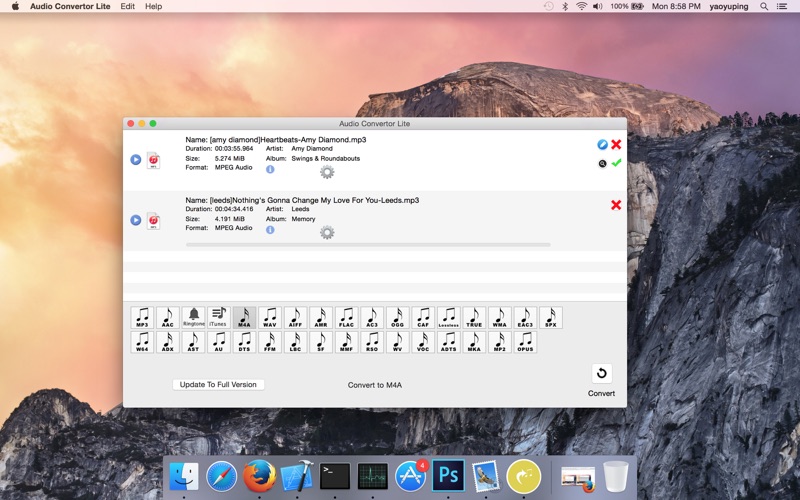Image resolution: width=800 pixels, height=500 pixels.
Task: Click the progress bar under Leeds track
Action: click(x=368, y=245)
